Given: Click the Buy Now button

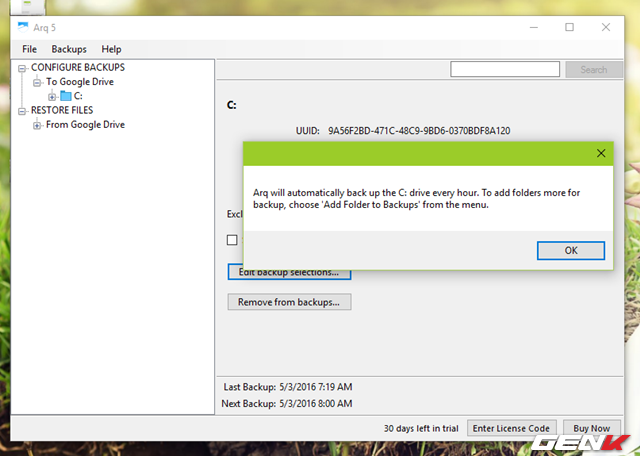Looking at the screenshot, I should point(590,428).
